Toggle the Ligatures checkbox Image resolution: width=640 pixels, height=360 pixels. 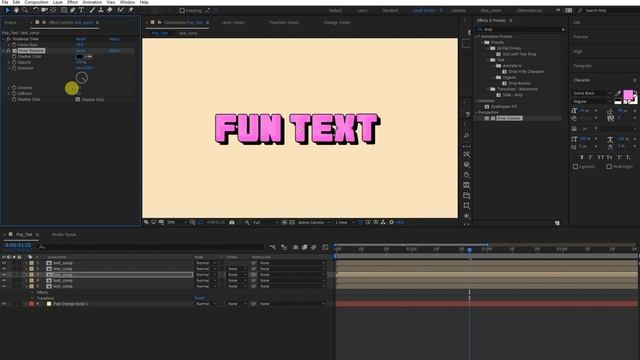click(x=575, y=167)
